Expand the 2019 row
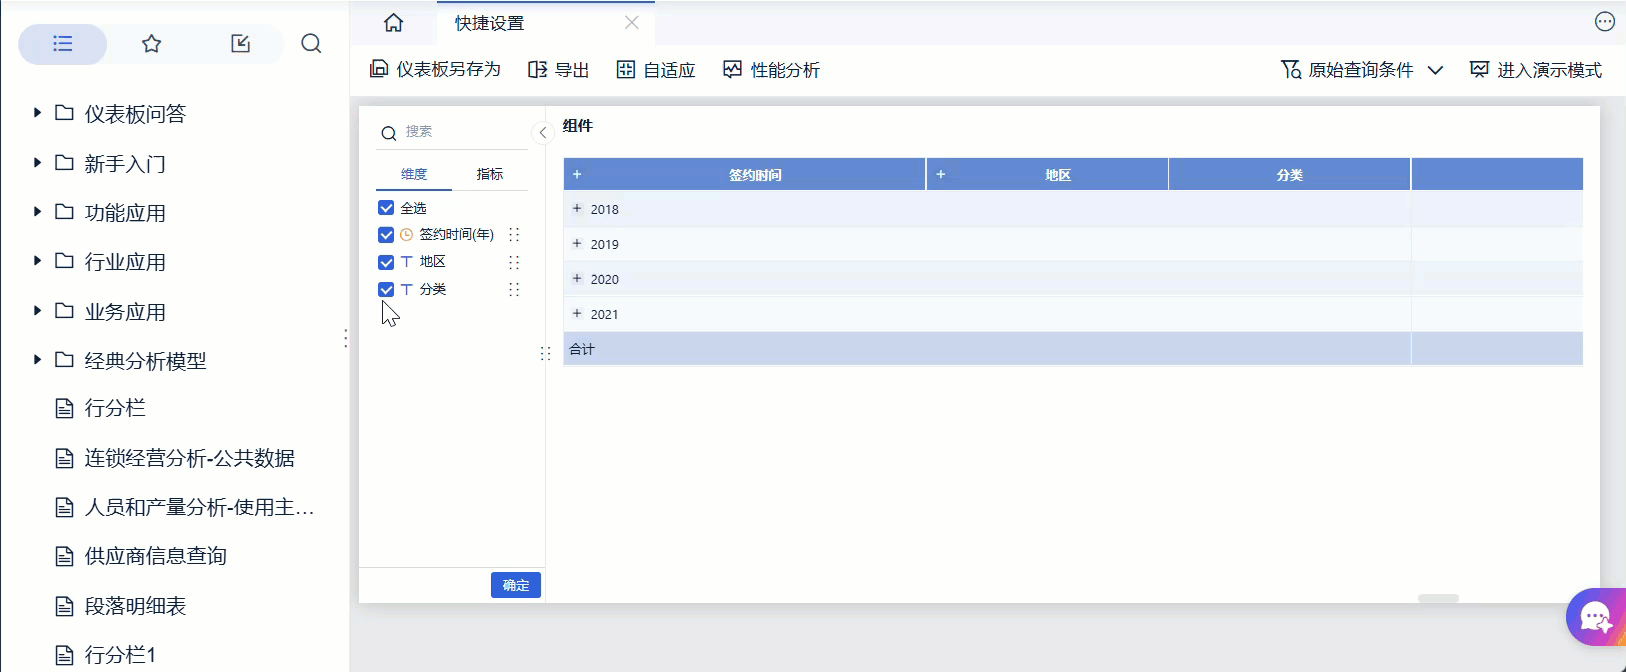 (577, 243)
